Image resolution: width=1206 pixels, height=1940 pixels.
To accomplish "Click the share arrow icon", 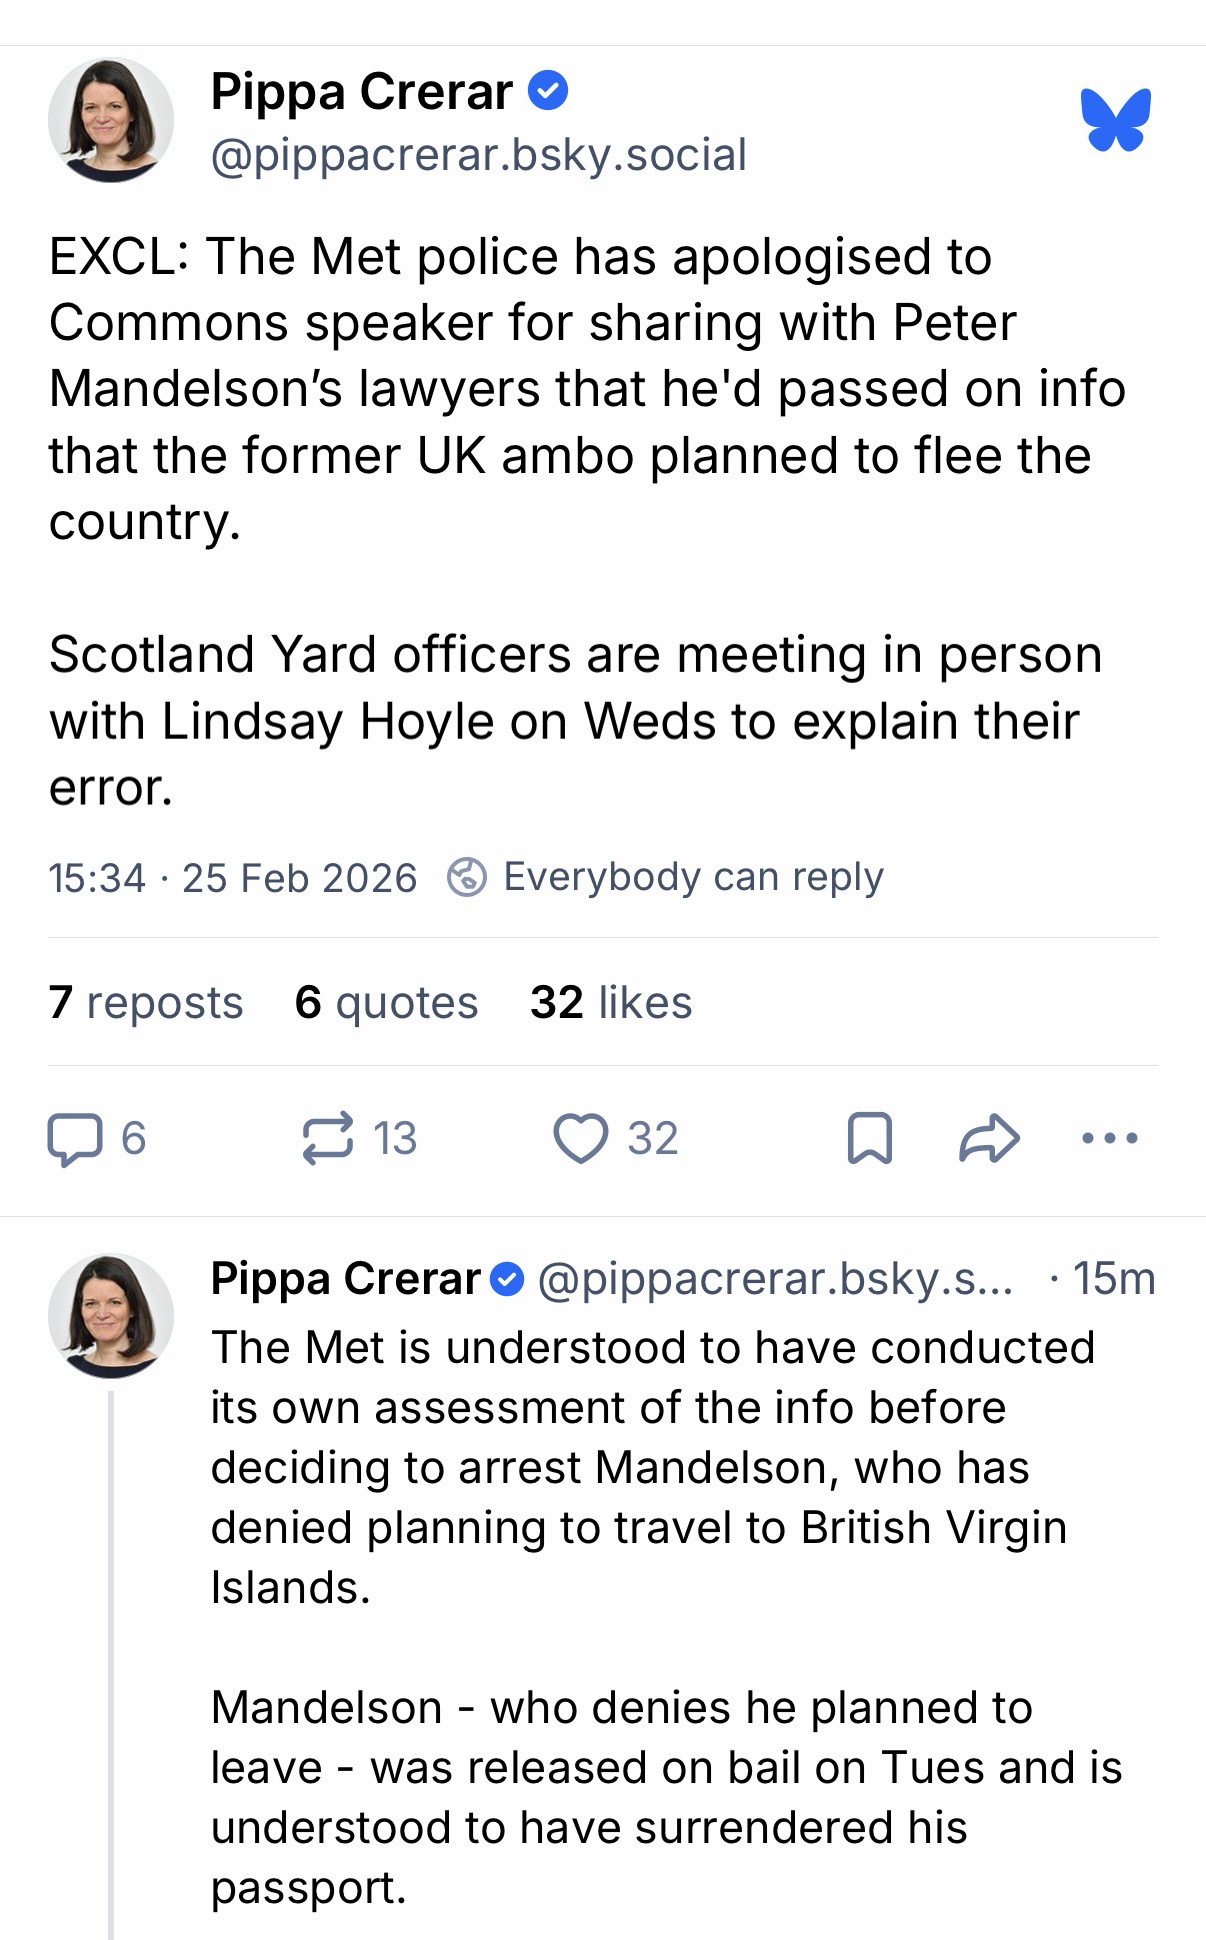I will click(989, 1139).
